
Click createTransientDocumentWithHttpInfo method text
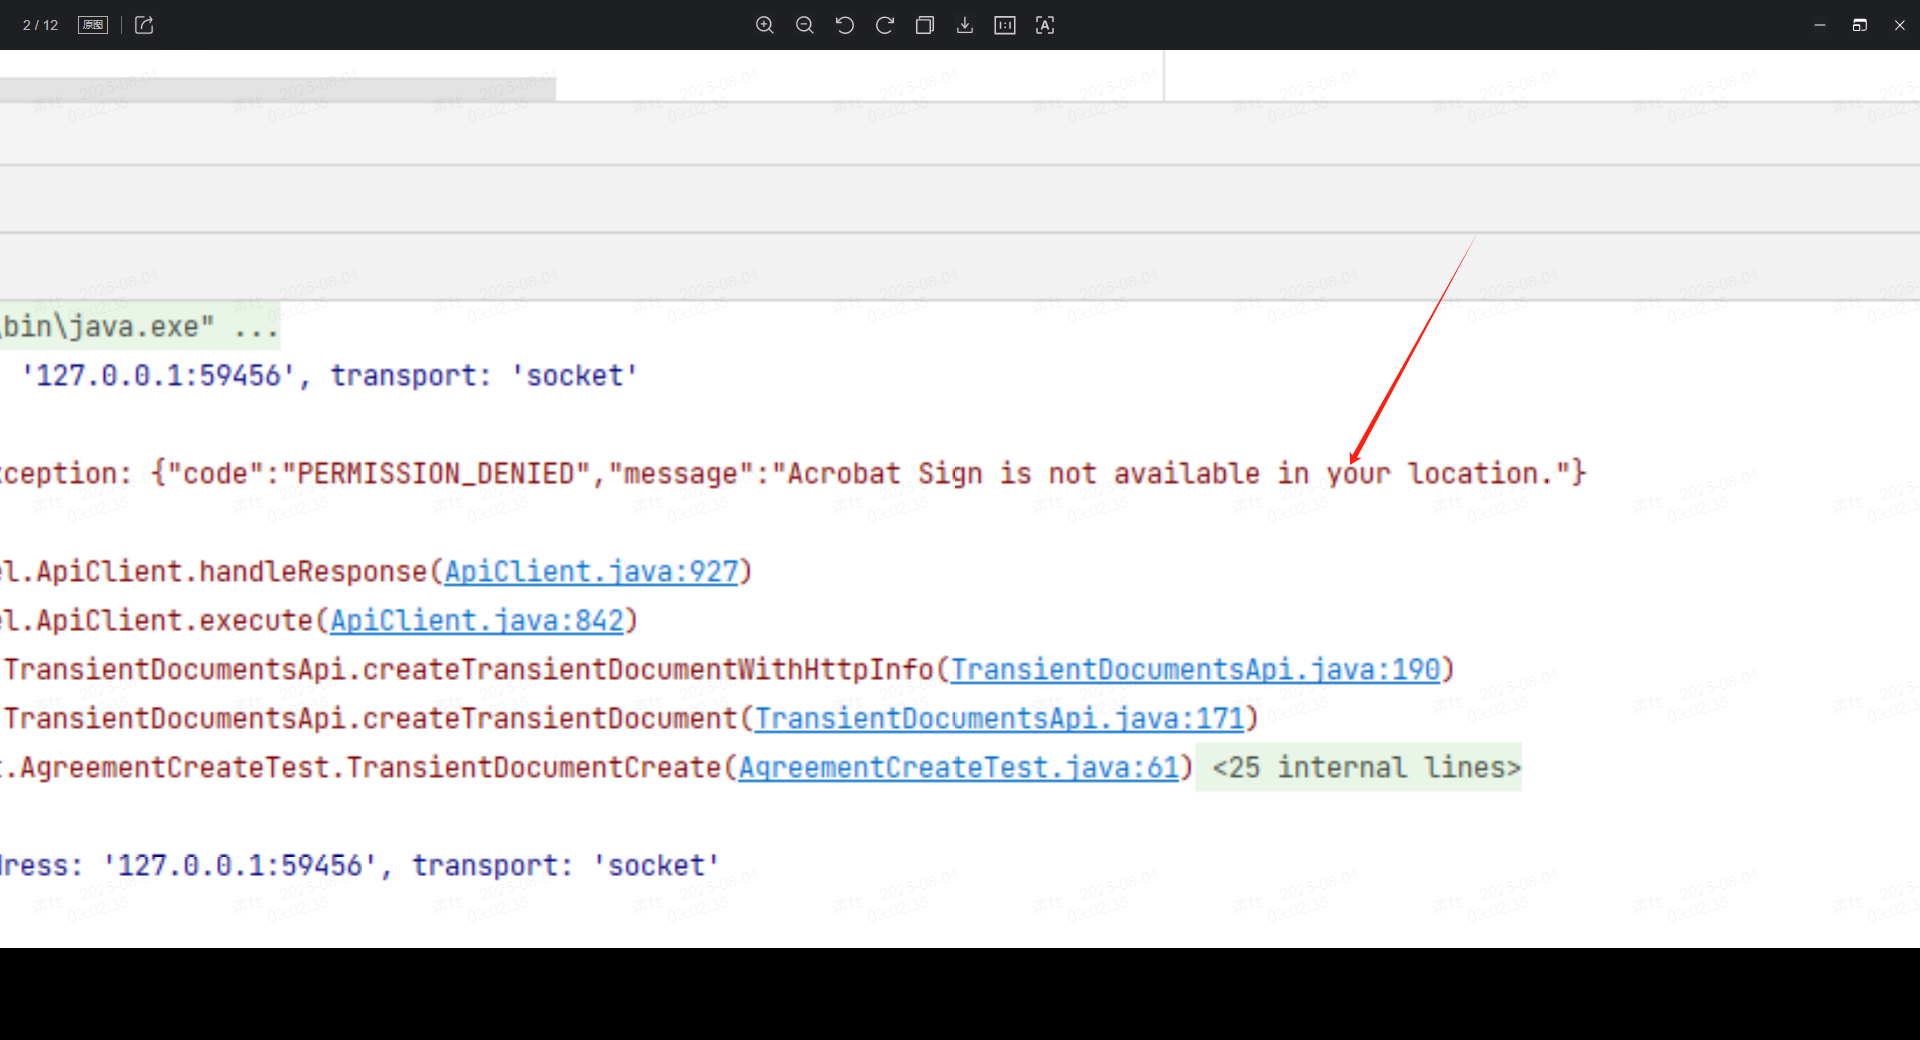click(647, 669)
